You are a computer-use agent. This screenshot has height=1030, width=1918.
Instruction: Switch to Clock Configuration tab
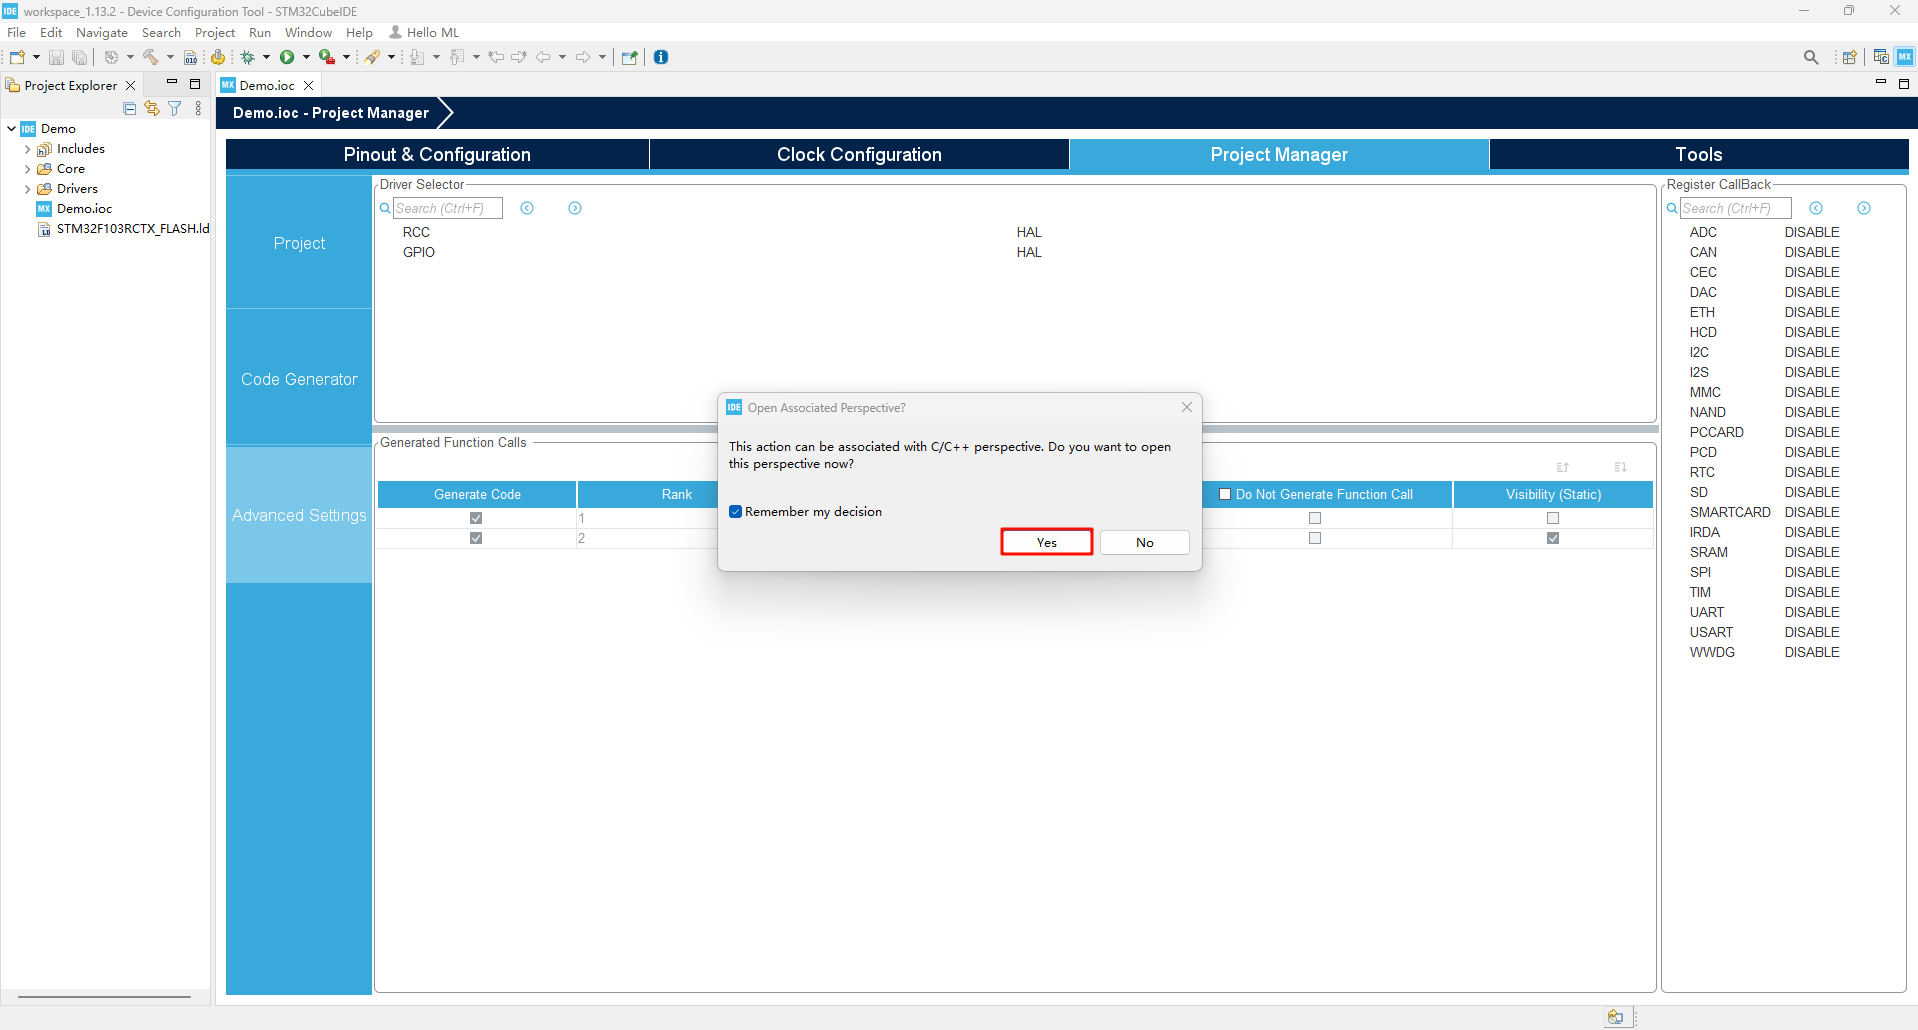coord(859,154)
